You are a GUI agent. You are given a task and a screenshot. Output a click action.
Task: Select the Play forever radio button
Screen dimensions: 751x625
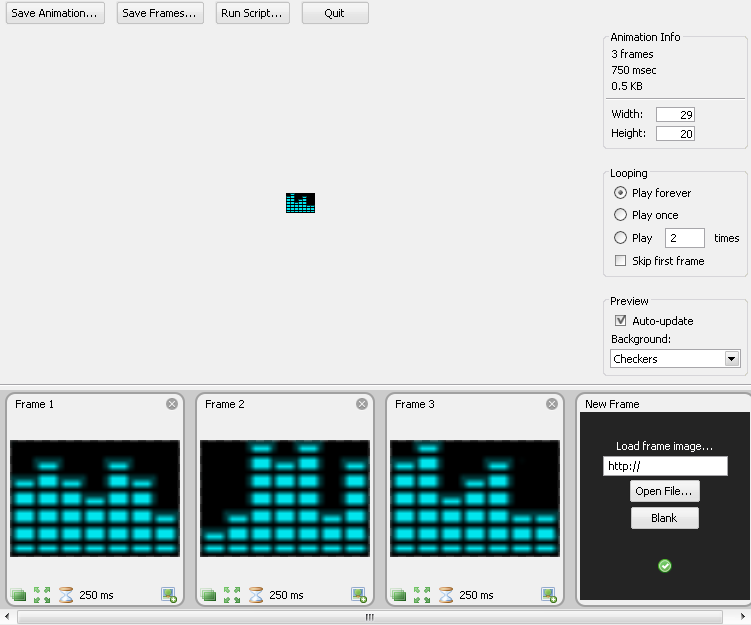click(621, 193)
